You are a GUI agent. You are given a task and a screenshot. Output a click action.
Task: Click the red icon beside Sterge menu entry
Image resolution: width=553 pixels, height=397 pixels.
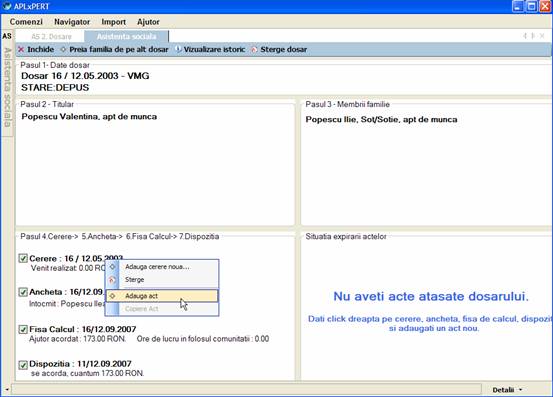point(112,280)
